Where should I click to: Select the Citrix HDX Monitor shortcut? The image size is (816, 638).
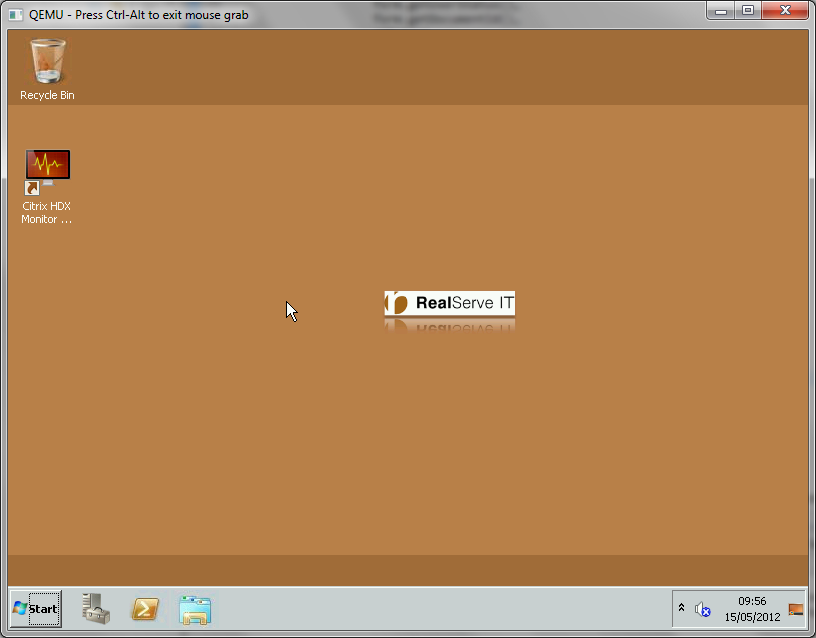47,187
